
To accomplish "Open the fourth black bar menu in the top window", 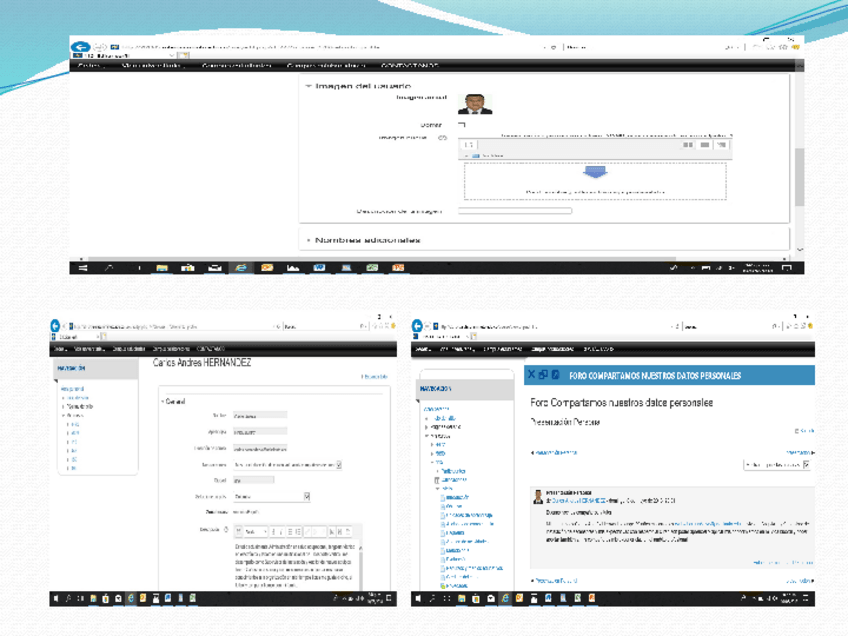I will point(326,65).
